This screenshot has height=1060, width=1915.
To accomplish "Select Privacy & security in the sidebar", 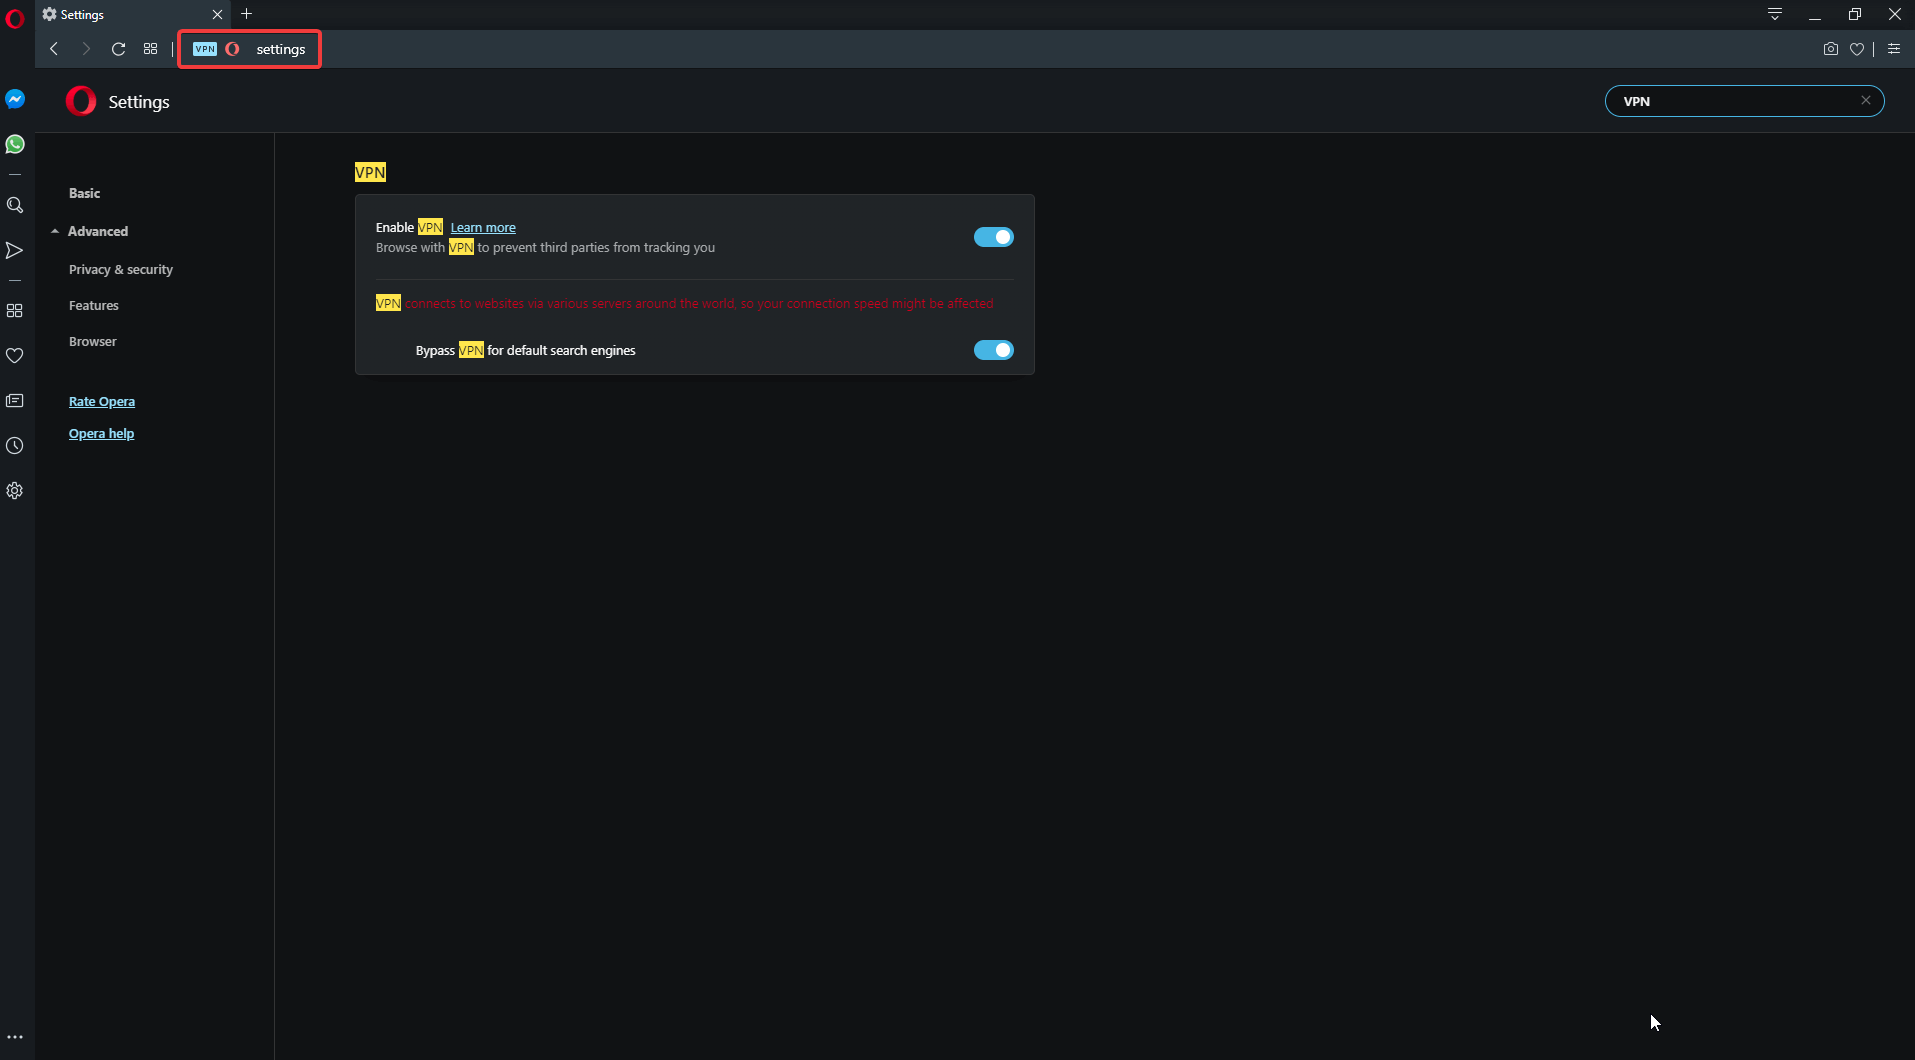I will click(120, 270).
